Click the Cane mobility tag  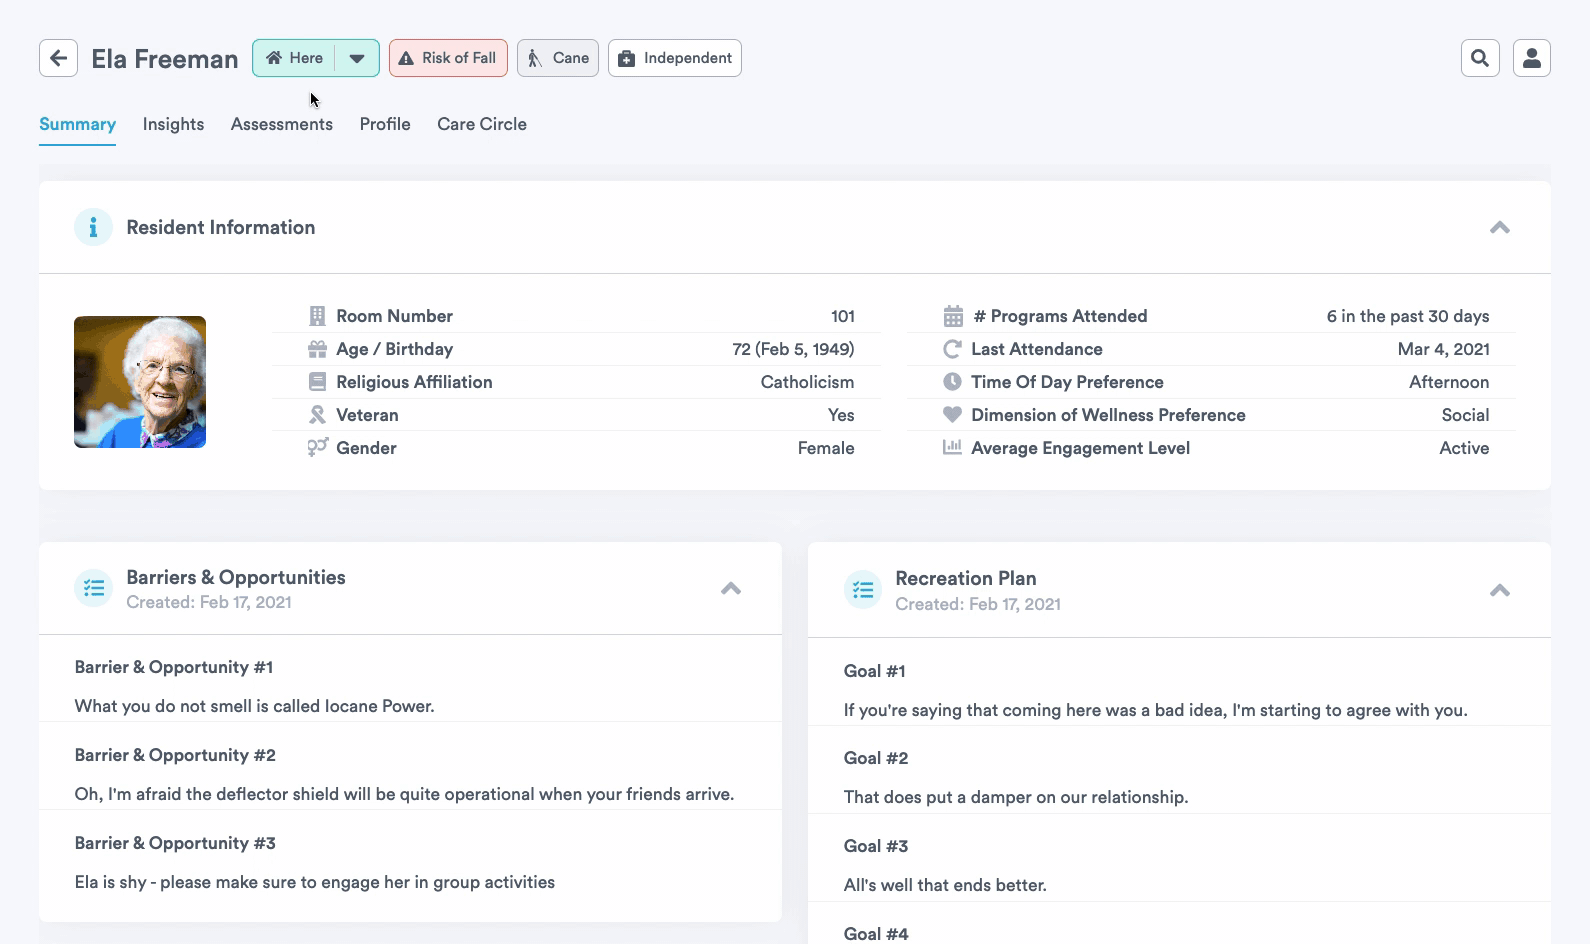pyautogui.click(x=558, y=58)
